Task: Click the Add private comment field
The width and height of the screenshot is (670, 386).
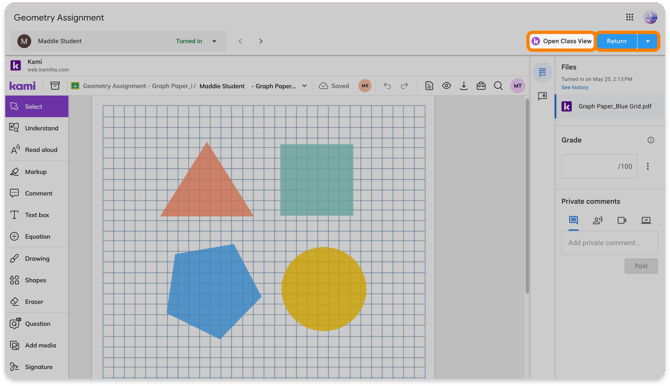Action: pos(609,243)
